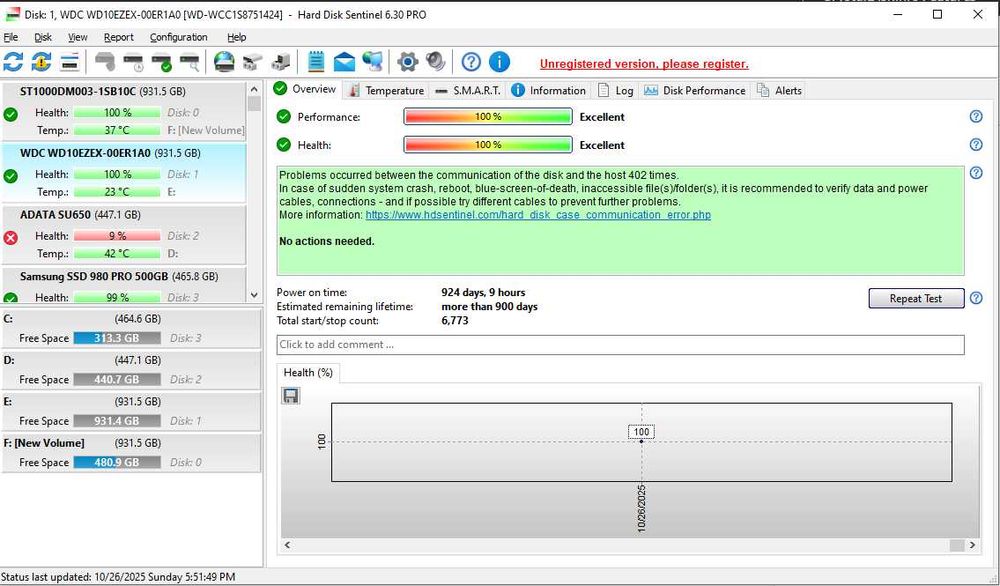Switch to the Disk Performance tab
This screenshot has width=1000, height=586.
coord(695,91)
